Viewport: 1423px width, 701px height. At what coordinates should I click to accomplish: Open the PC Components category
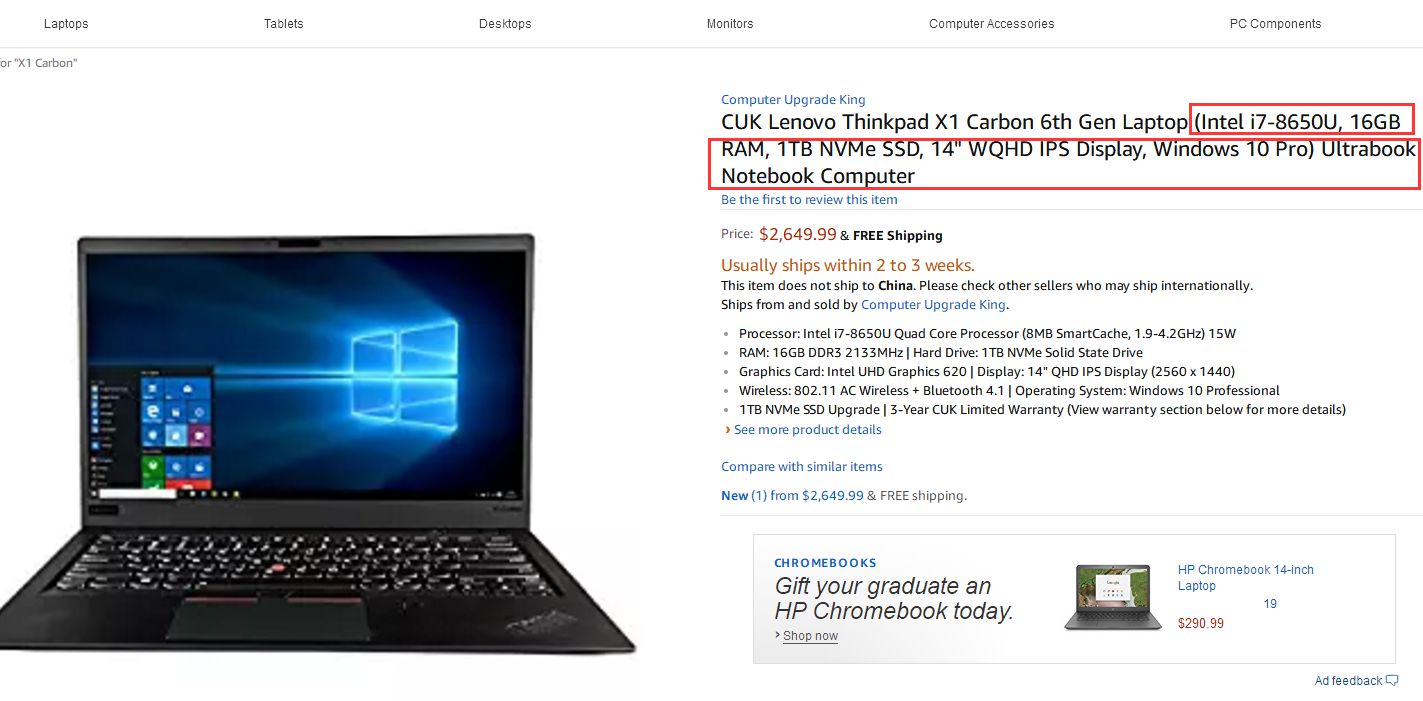(x=1275, y=24)
